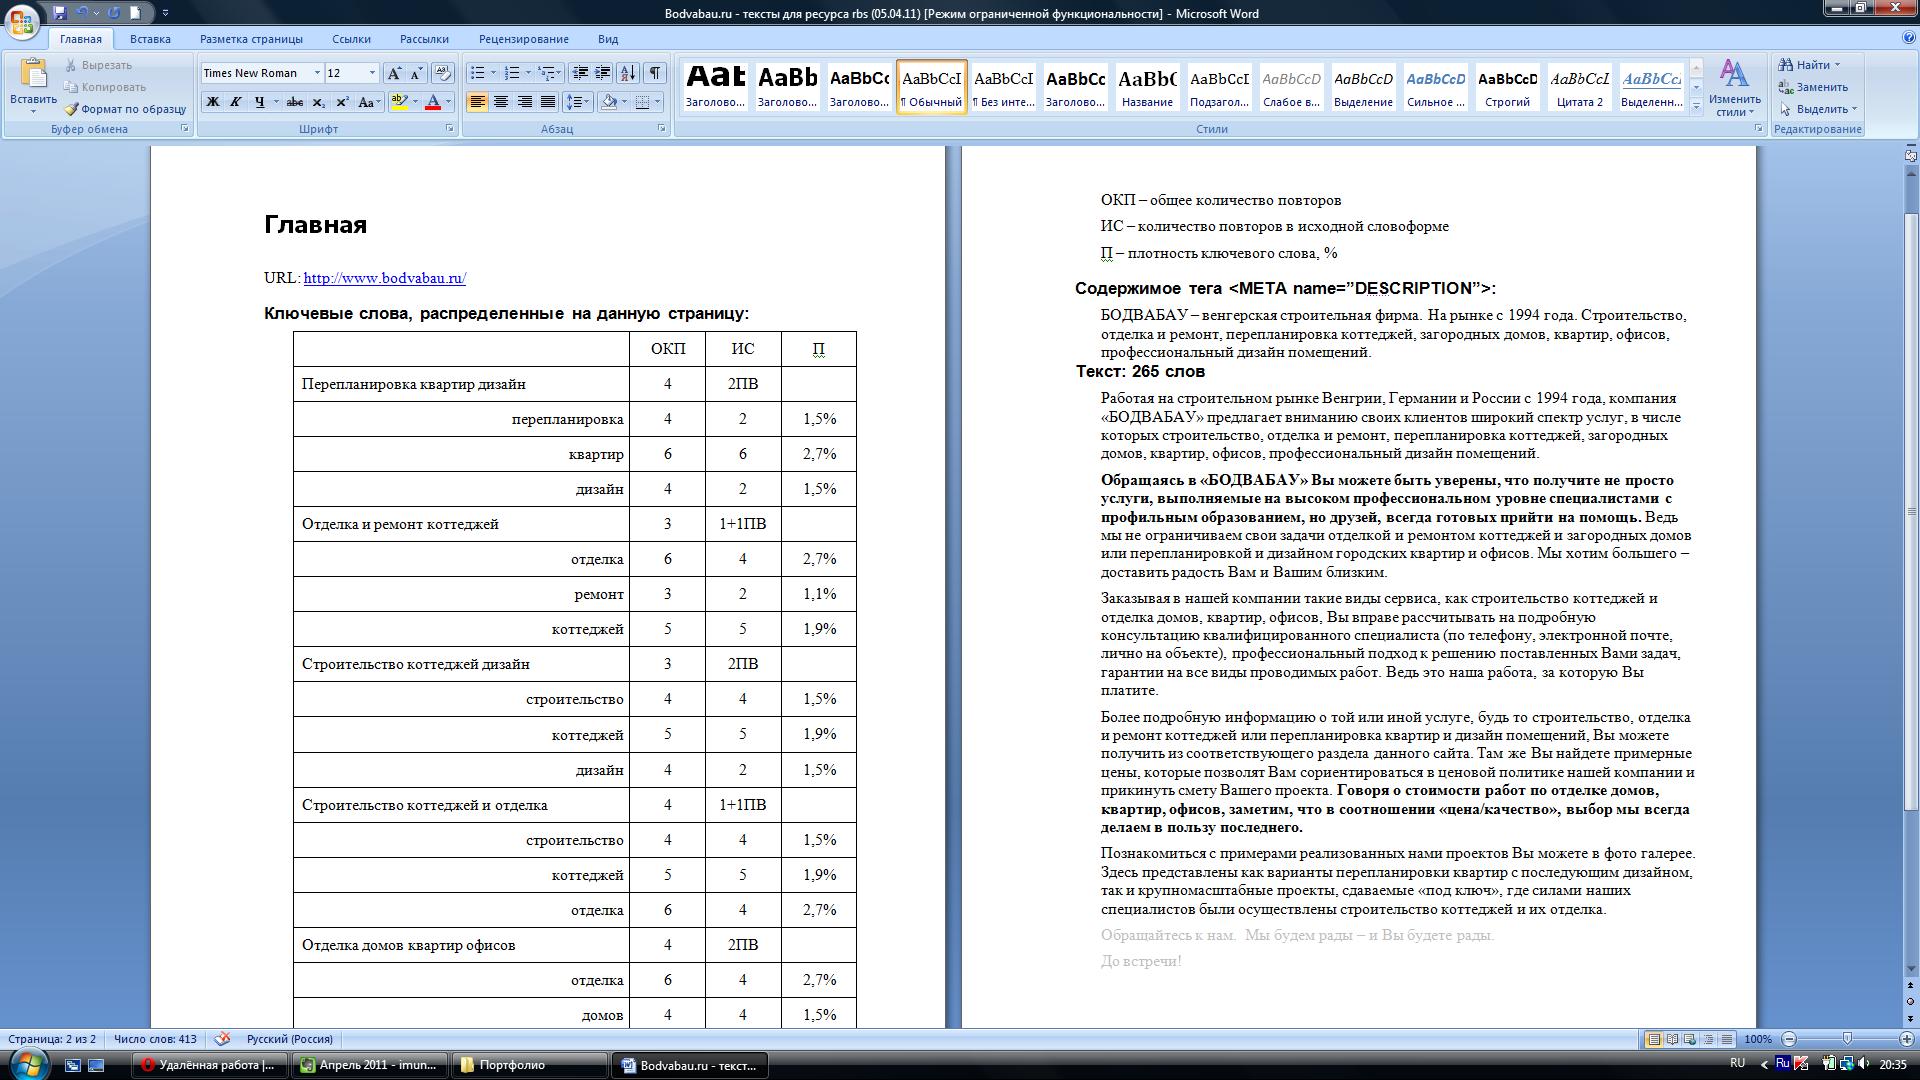Toggle center text alignment
1920x1080 pixels.
[x=501, y=102]
